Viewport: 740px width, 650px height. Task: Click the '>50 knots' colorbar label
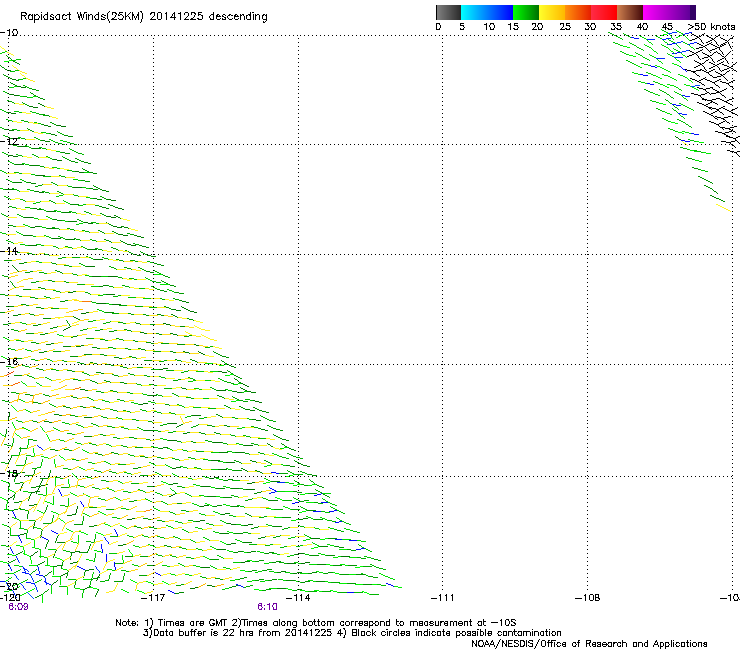pyautogui.click(x=711, y=27)
